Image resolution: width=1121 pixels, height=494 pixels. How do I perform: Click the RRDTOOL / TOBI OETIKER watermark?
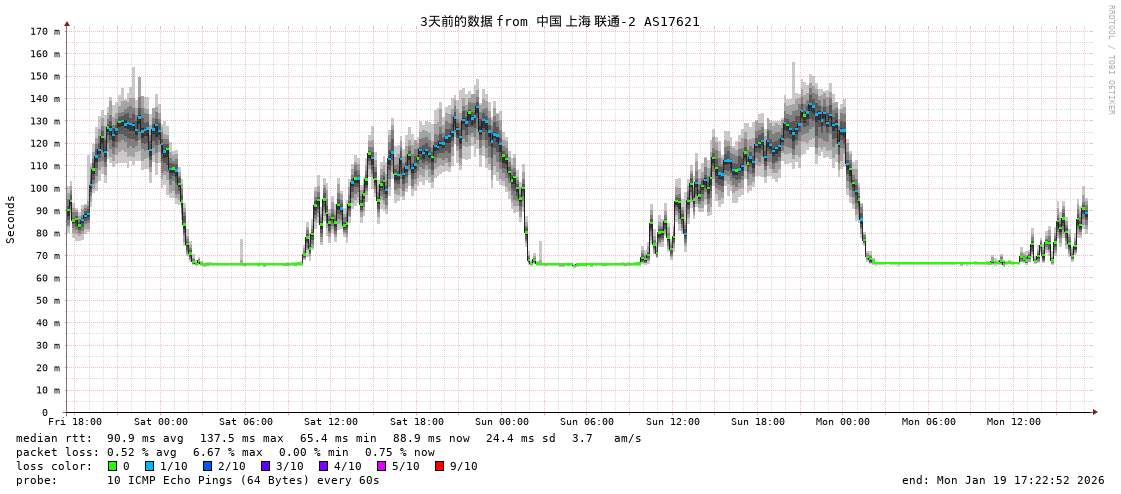1110,60
